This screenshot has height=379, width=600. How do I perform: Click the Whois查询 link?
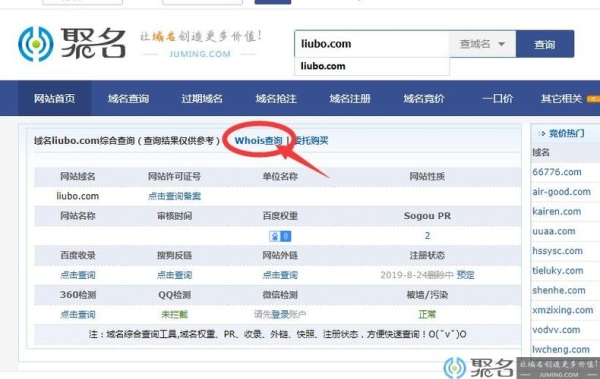(258, 140)
